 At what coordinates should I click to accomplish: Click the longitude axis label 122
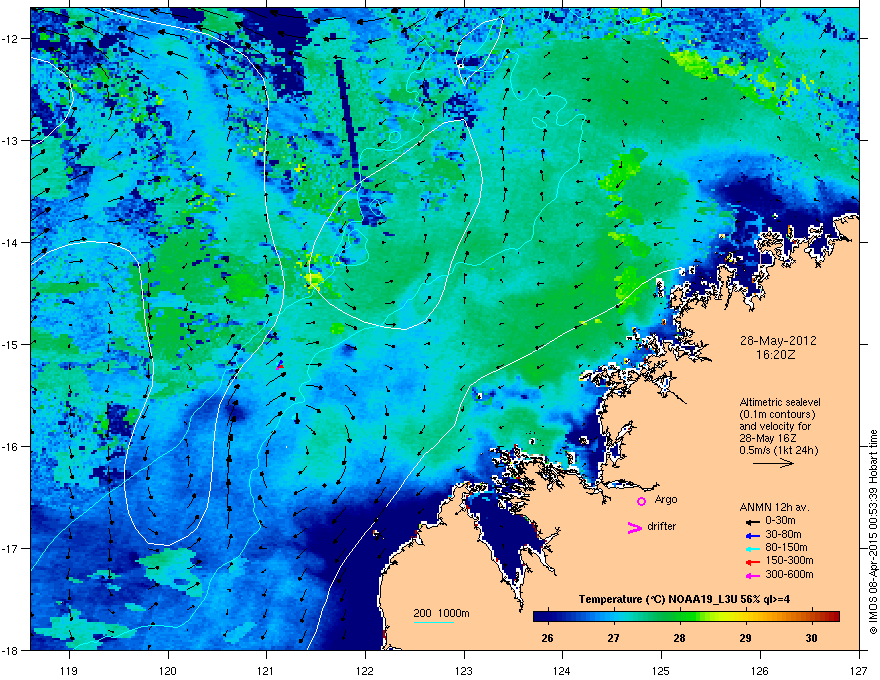tap(365, 670)
